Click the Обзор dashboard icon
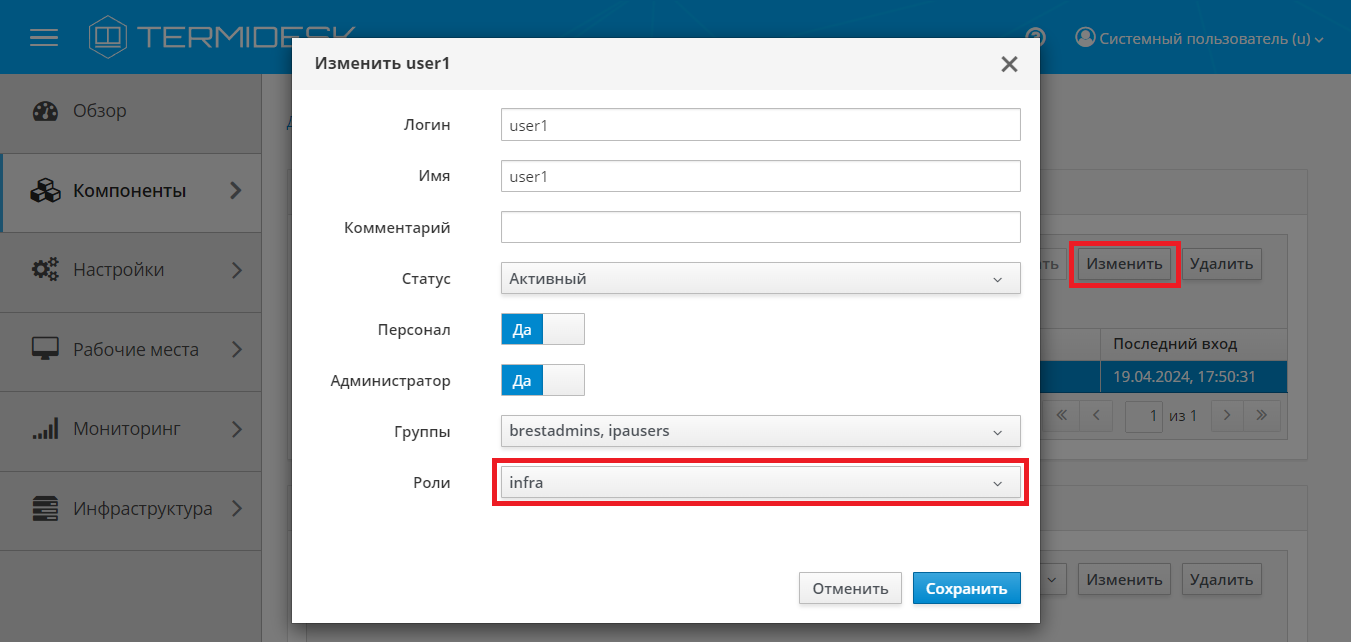Viewport: 1351px width, 642px height. point(46,111)
